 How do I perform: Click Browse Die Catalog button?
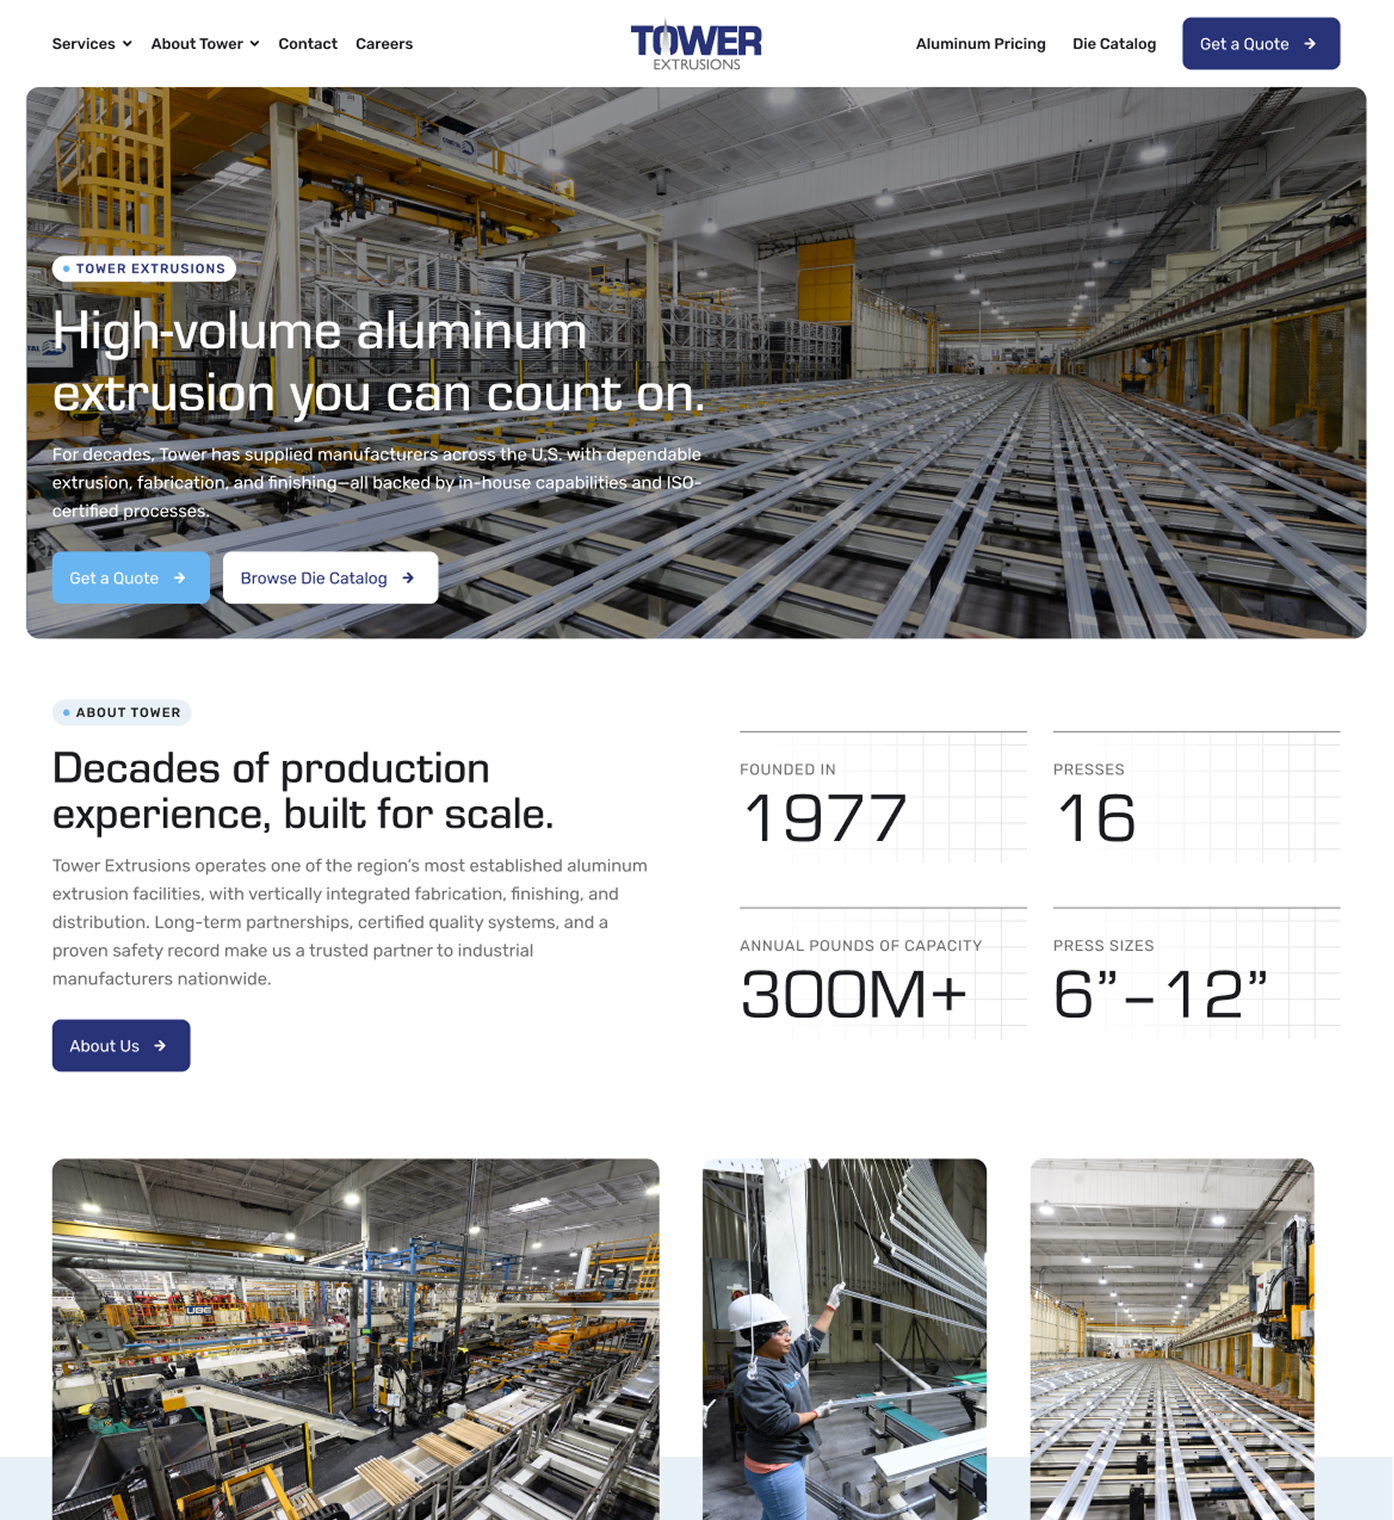(x=330, y=578)
